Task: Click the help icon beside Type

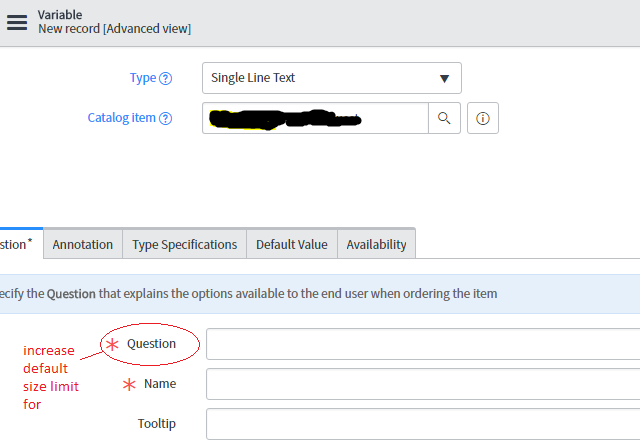Action: point(165,78)
